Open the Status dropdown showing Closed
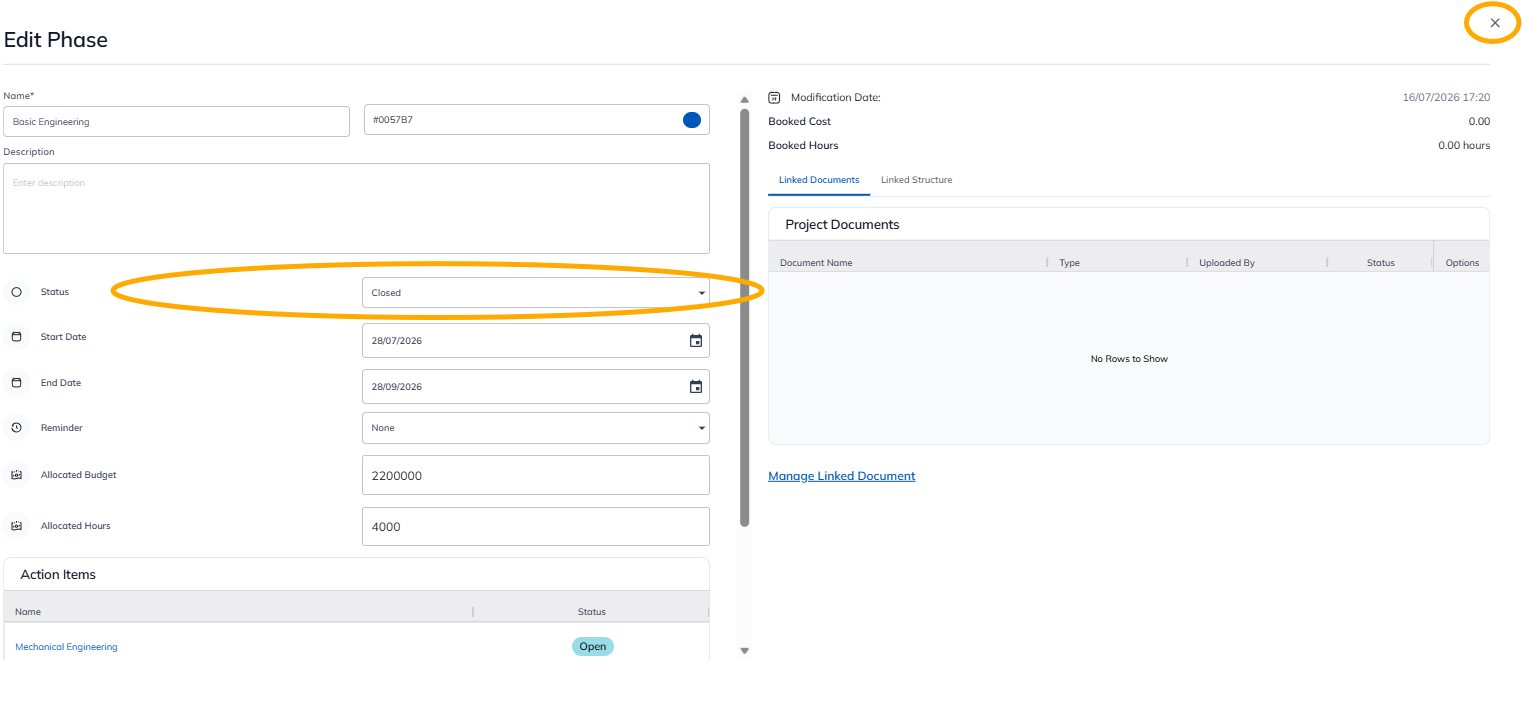 (x=536, y=293)
